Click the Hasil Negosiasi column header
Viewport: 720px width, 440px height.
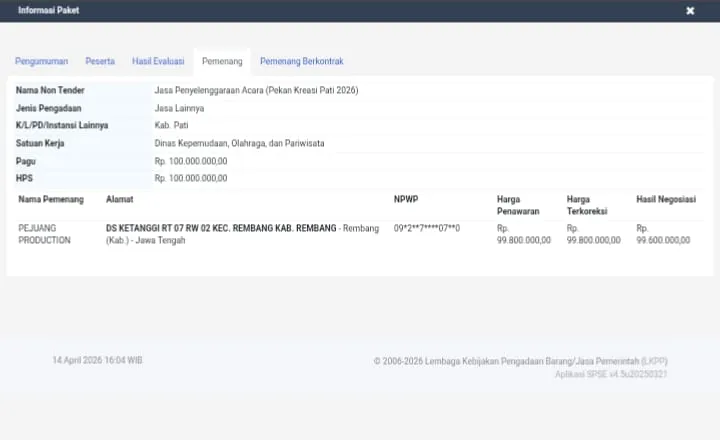click(x=666, y=200)
